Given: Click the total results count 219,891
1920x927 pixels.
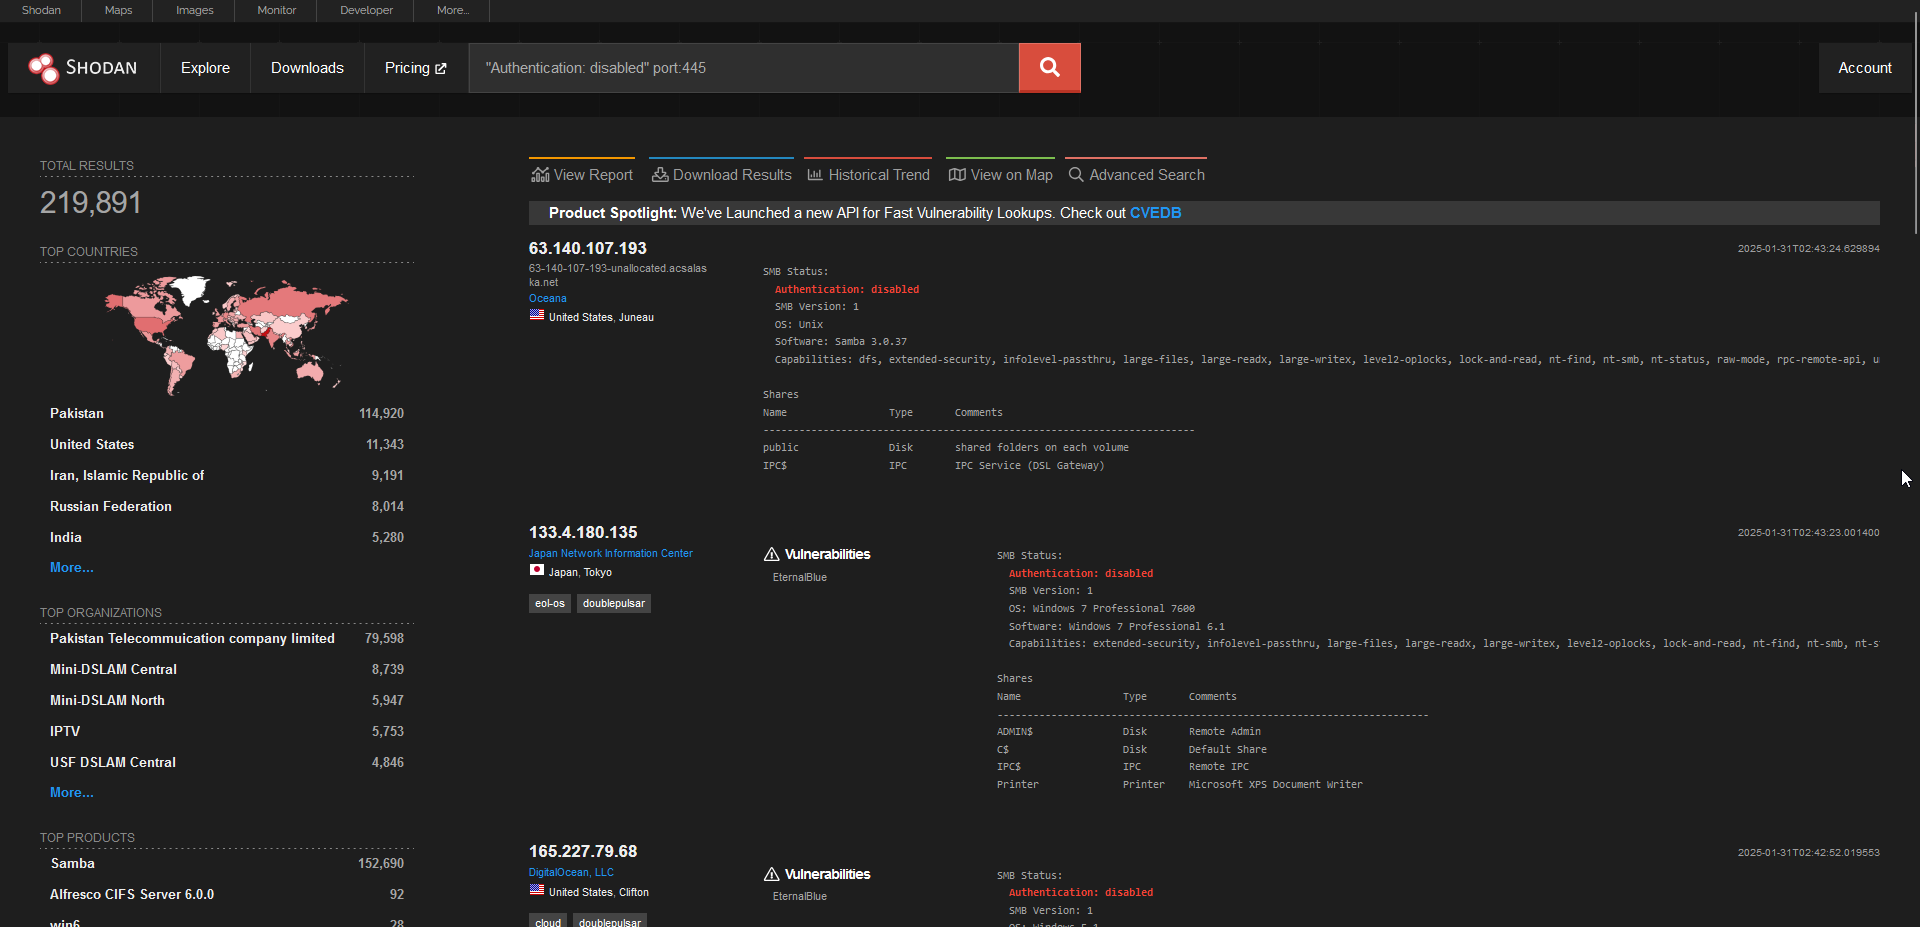Looking at the screenshot, I should (91, 203).
